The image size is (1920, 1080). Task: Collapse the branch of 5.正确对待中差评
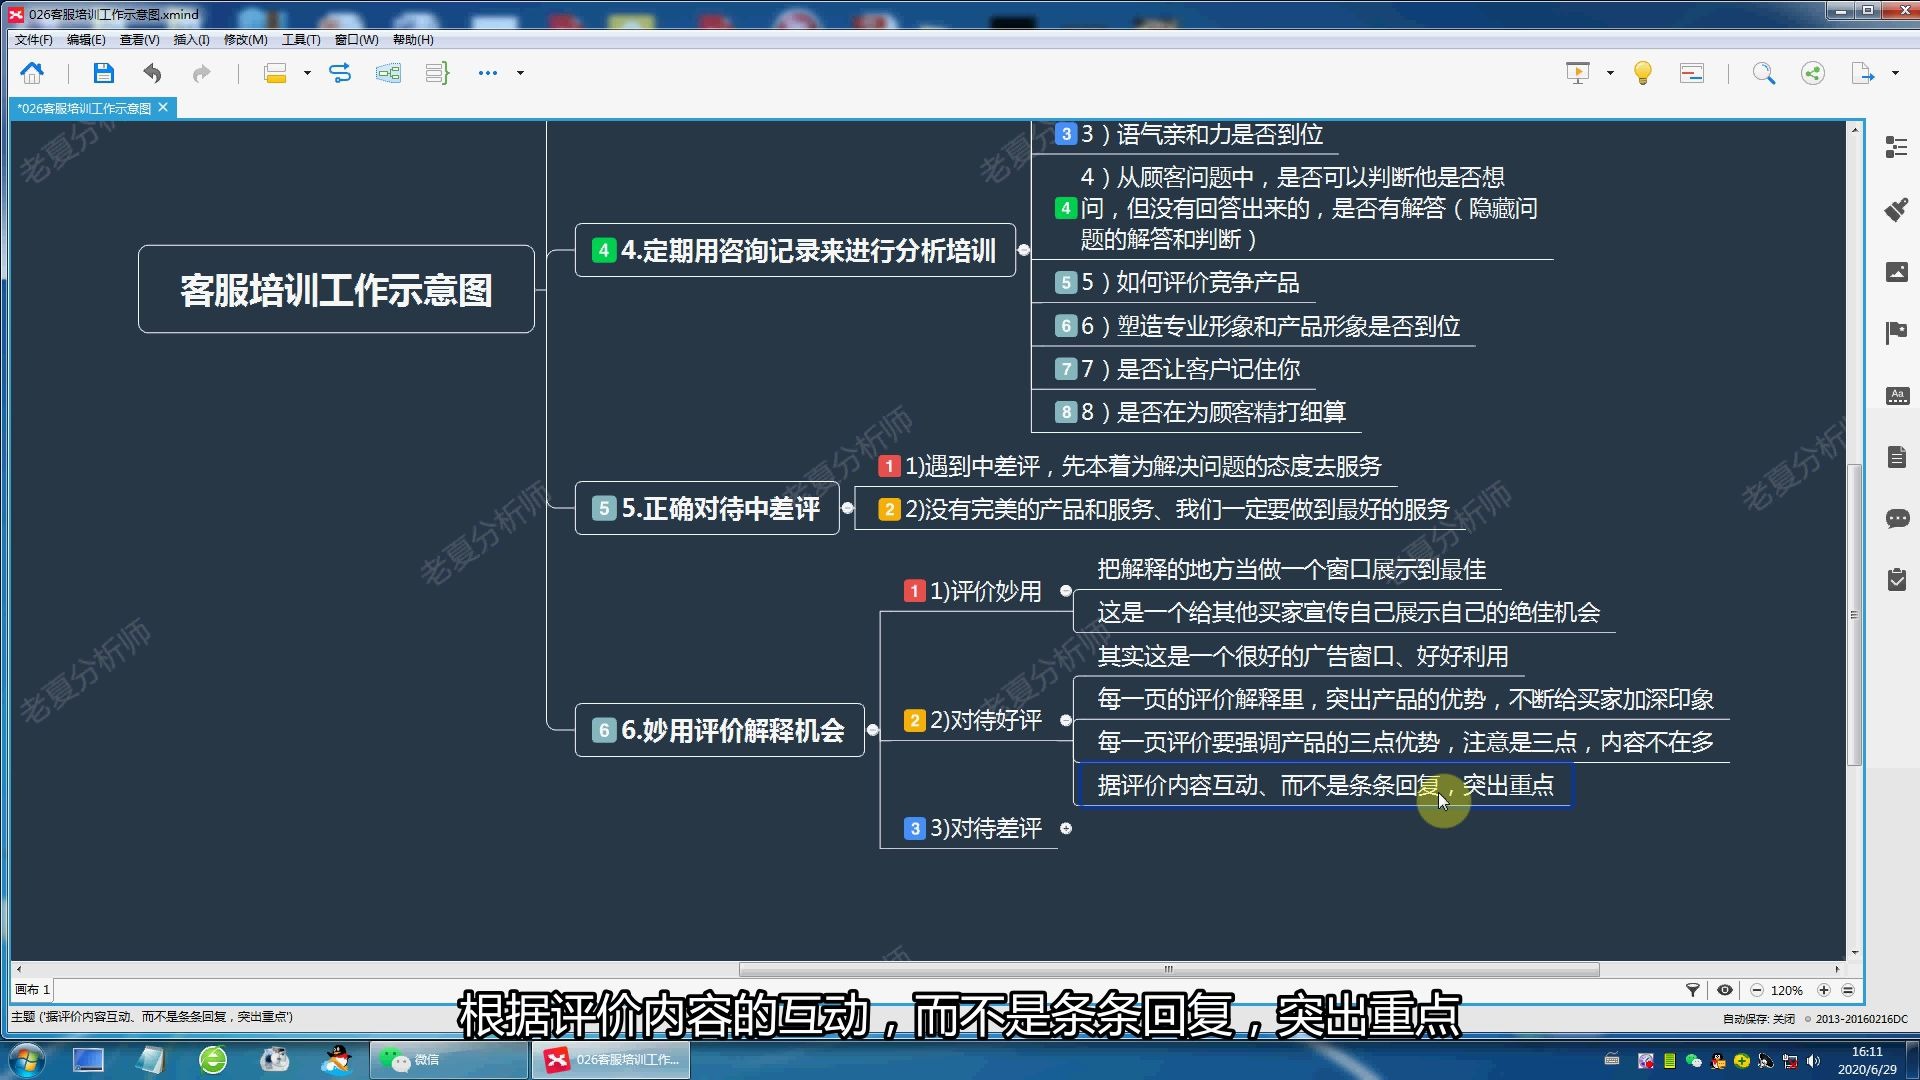848,508
